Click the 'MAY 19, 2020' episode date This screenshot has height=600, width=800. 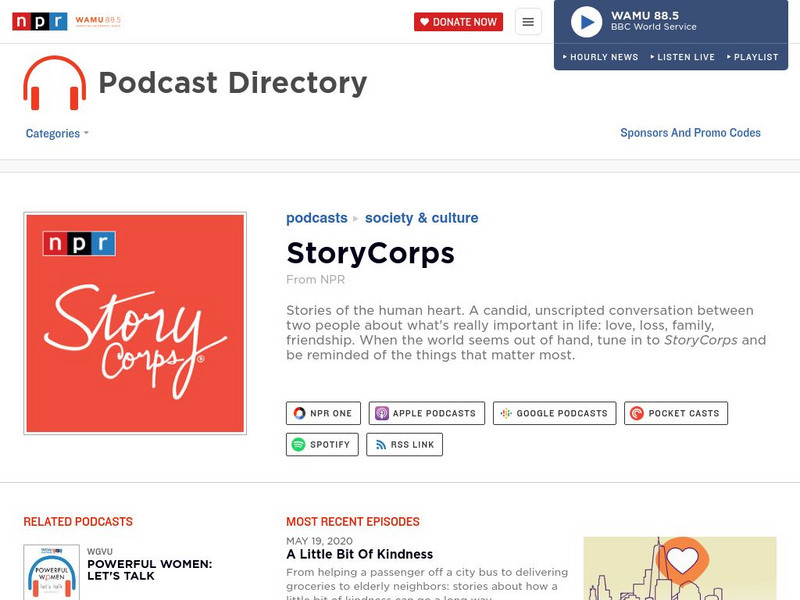[x=319, y=541]
